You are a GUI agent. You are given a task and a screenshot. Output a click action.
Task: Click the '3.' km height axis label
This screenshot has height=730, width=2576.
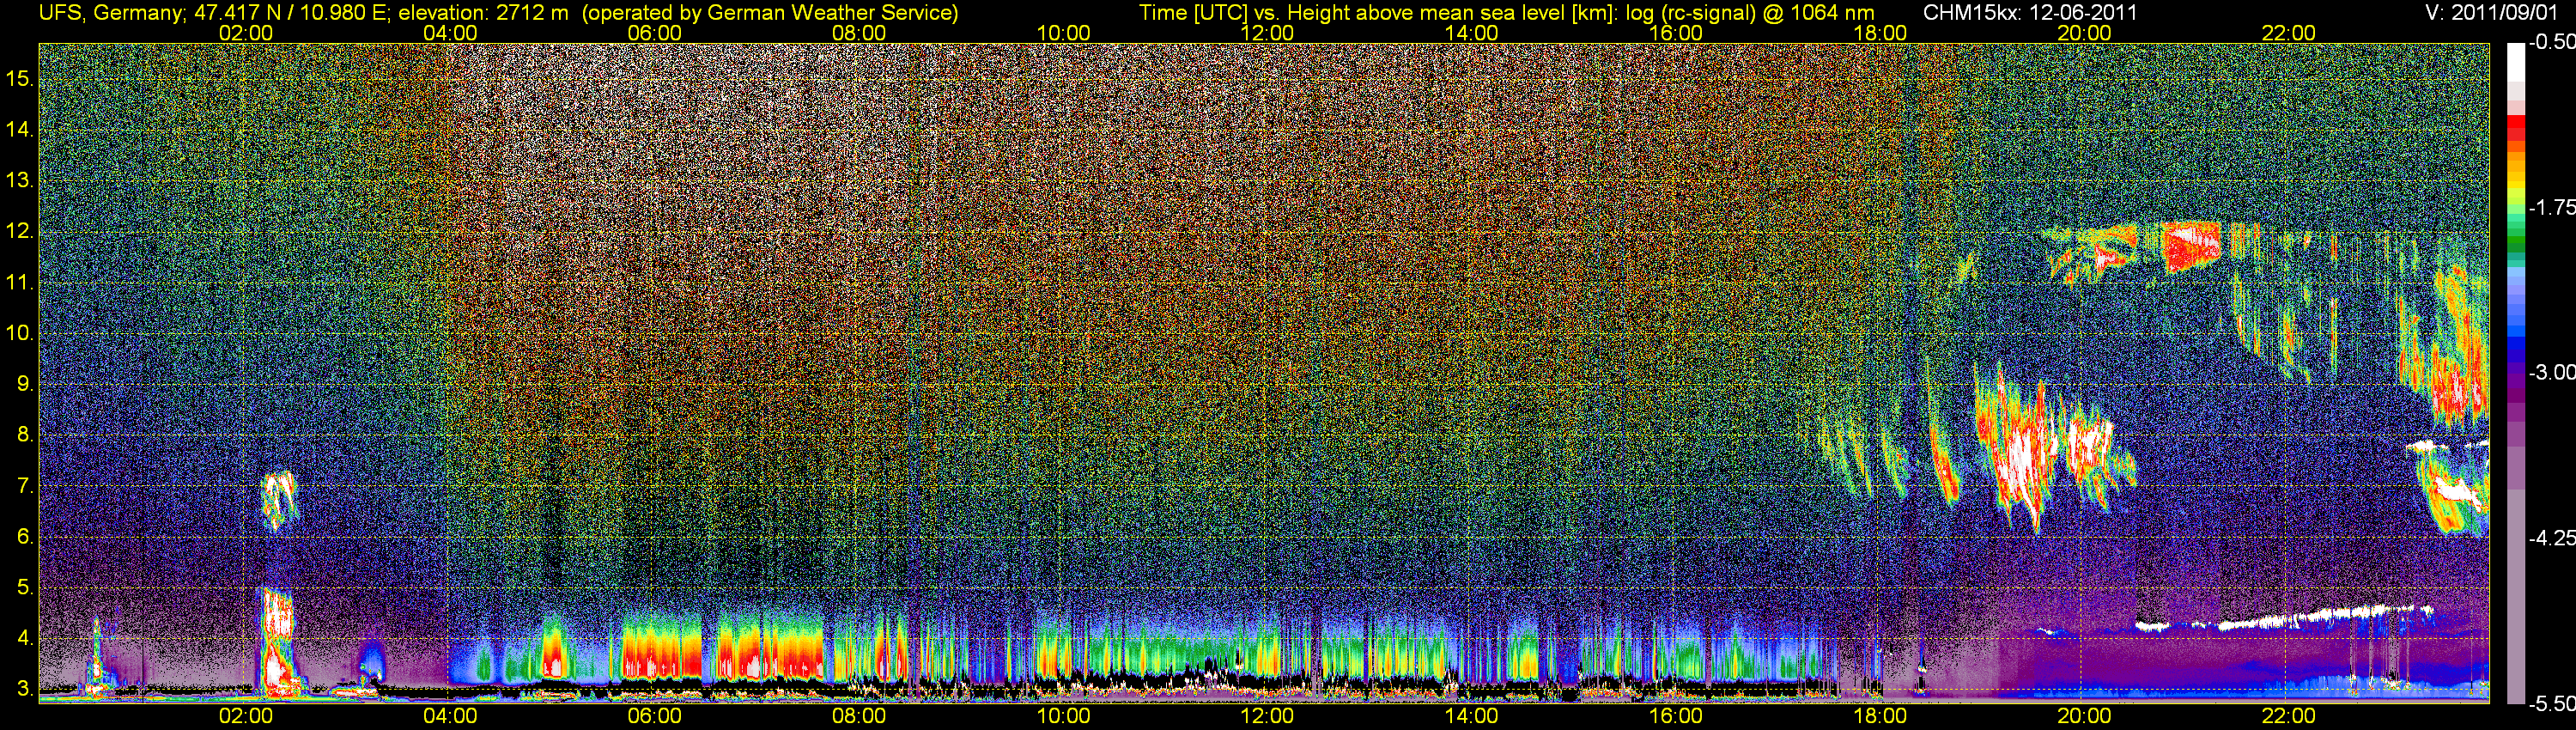pyautogui.click(x=25, y=689)
